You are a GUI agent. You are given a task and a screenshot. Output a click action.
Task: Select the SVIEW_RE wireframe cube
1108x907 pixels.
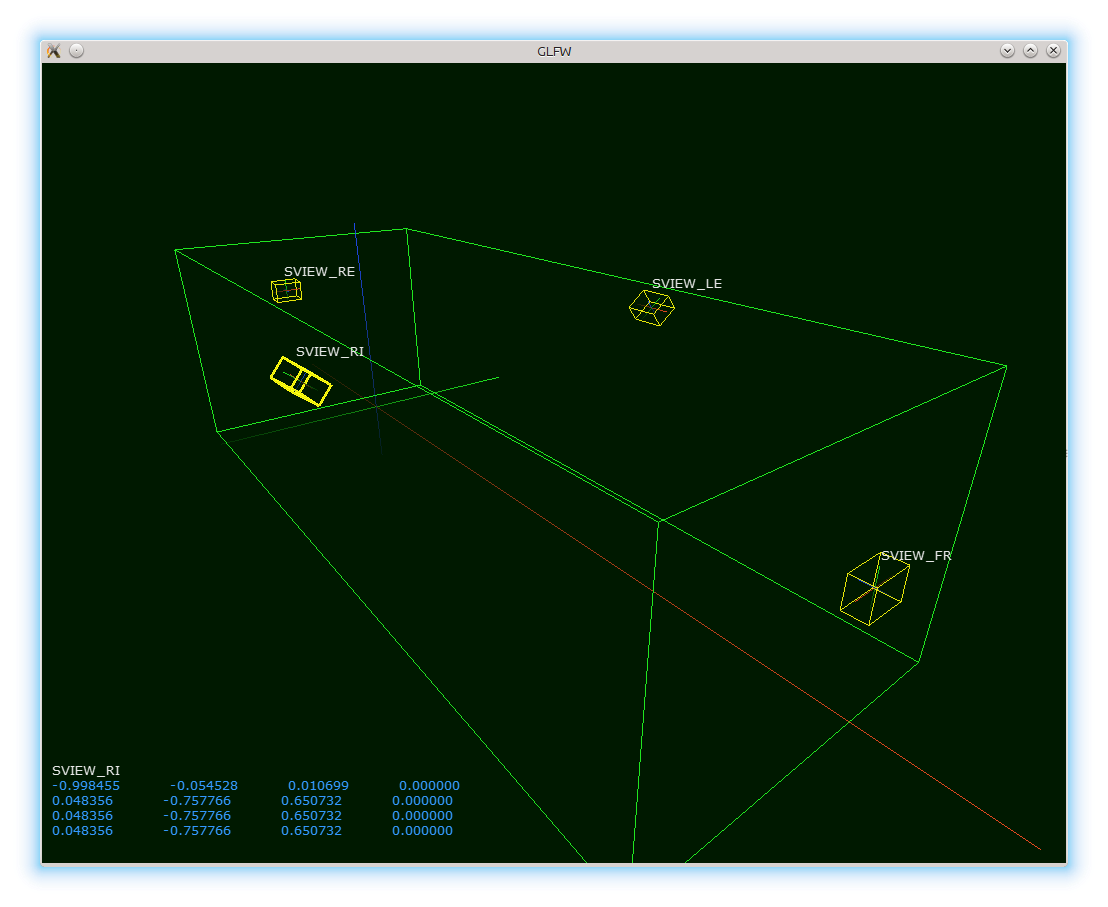click(x=286, y=290)
